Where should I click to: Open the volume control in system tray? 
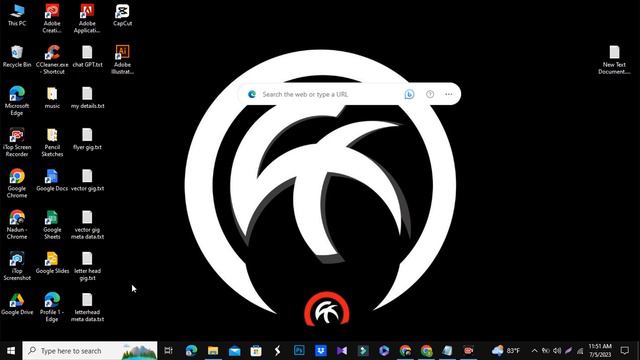point(557,351)
